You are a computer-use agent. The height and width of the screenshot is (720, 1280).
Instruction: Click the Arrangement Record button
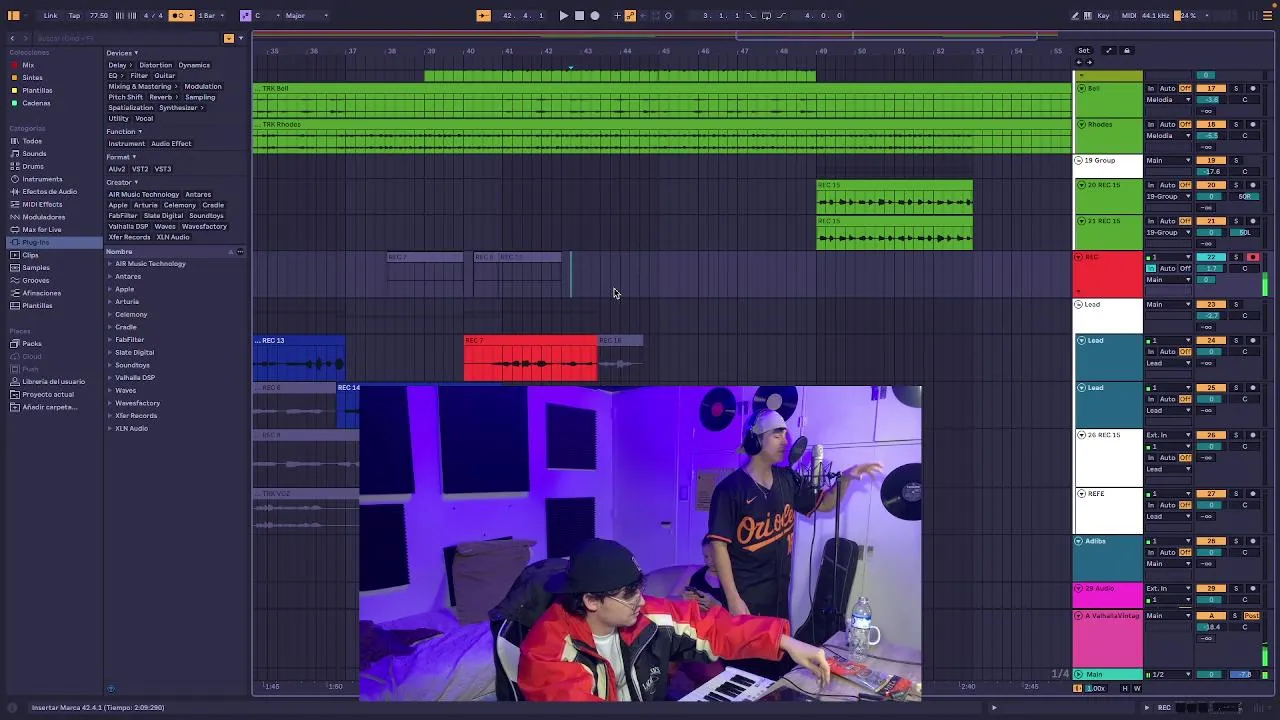point(595,15)
